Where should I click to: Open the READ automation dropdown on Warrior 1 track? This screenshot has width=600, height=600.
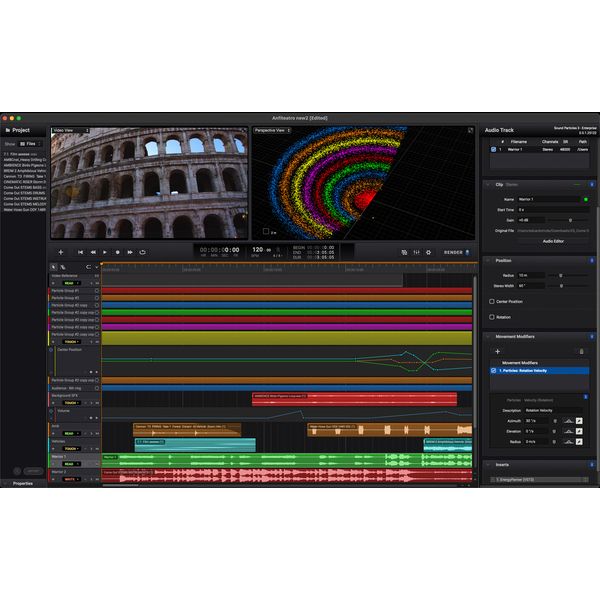pyautogui.click(x=71, y=464)
